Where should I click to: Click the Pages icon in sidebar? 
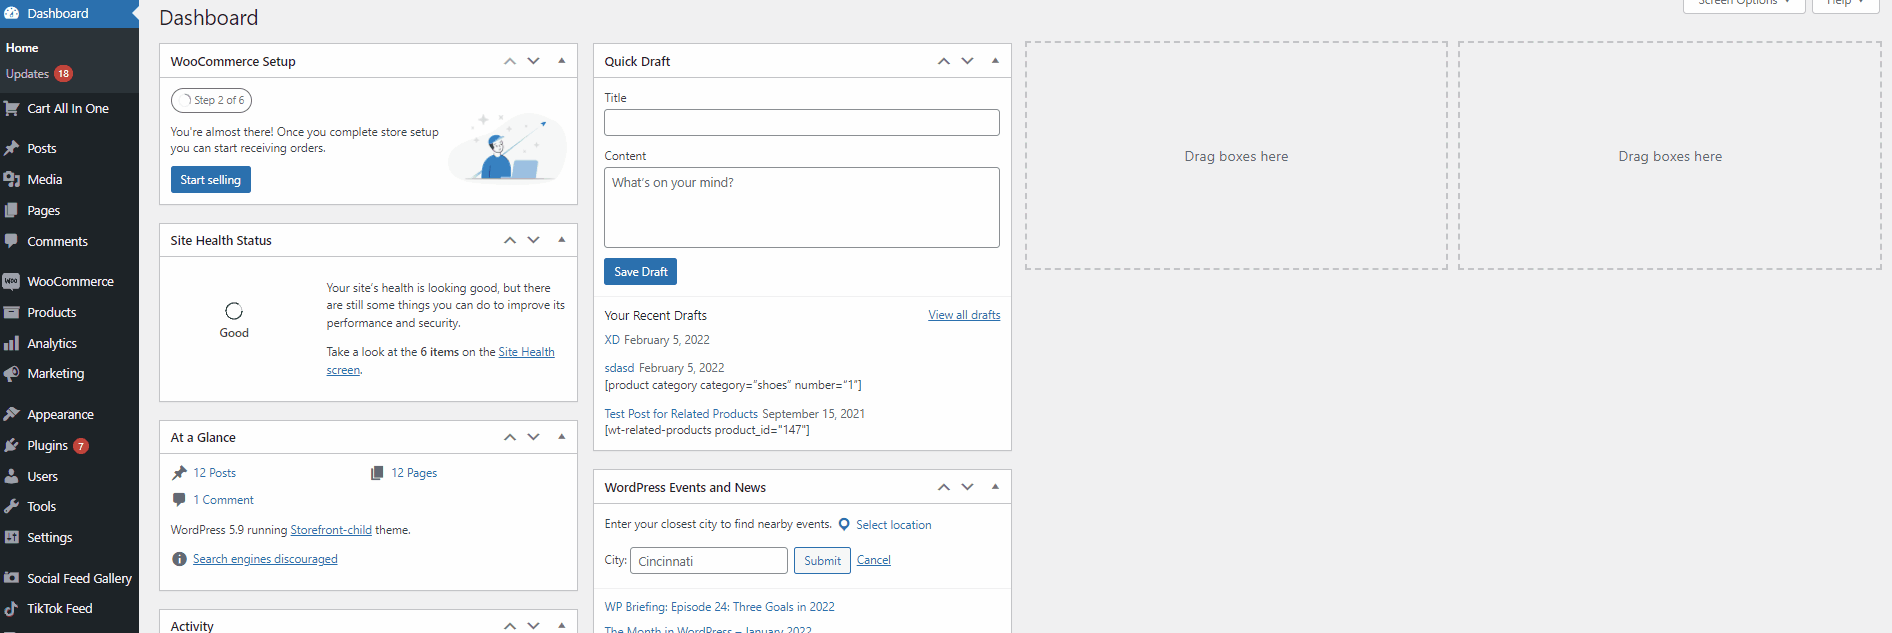[12, 210]
